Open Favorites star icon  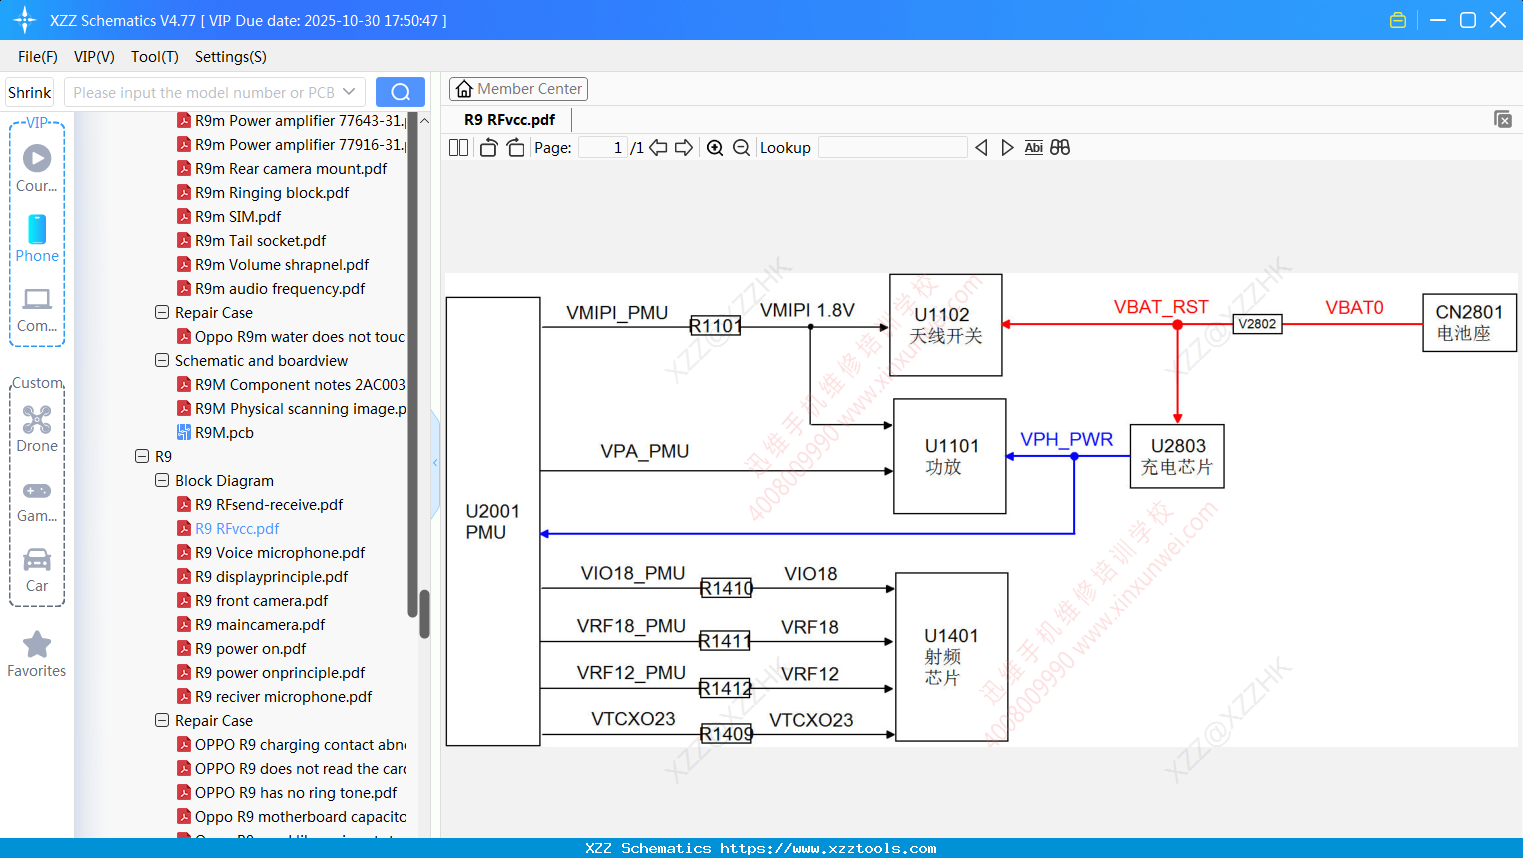pyautogui.click(x=37, y=654)
